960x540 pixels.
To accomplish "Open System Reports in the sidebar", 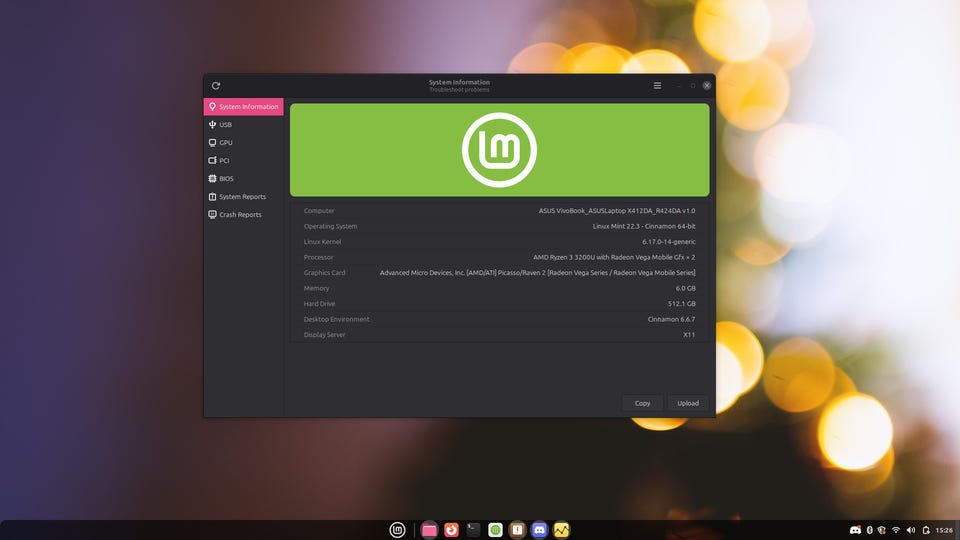I will 242,197.
